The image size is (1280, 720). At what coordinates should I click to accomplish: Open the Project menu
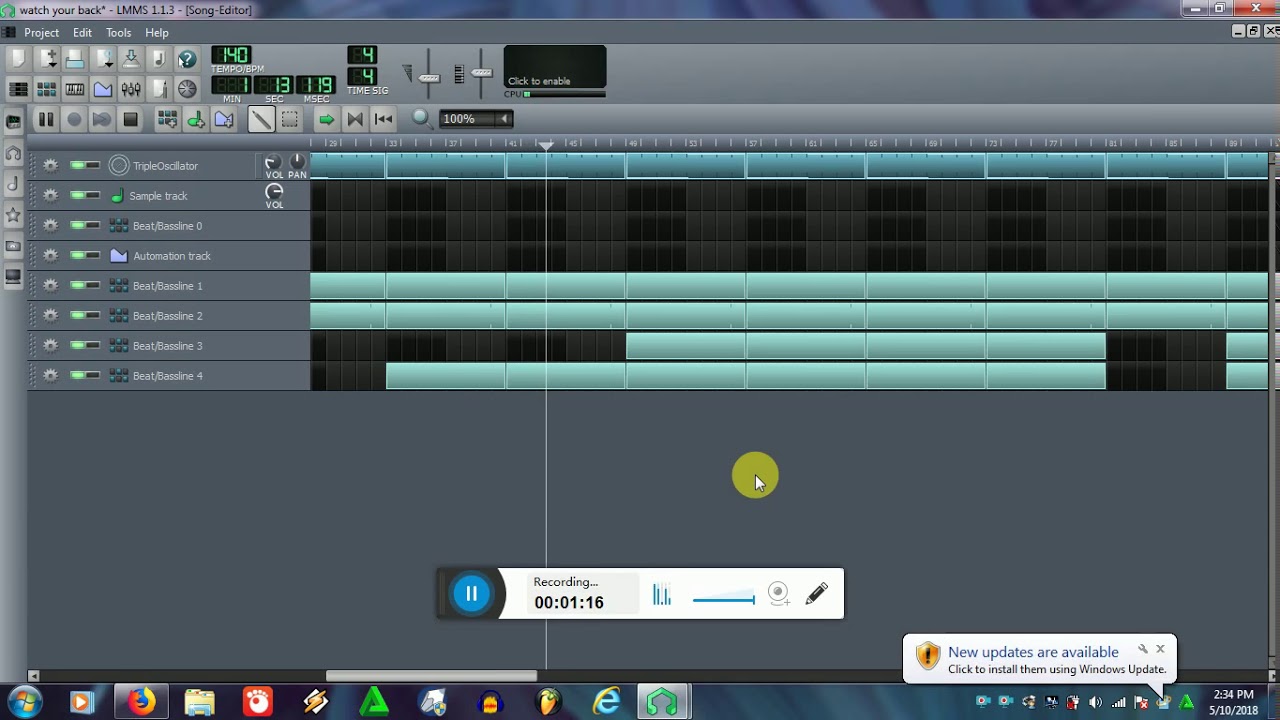(x=42, y=33)
